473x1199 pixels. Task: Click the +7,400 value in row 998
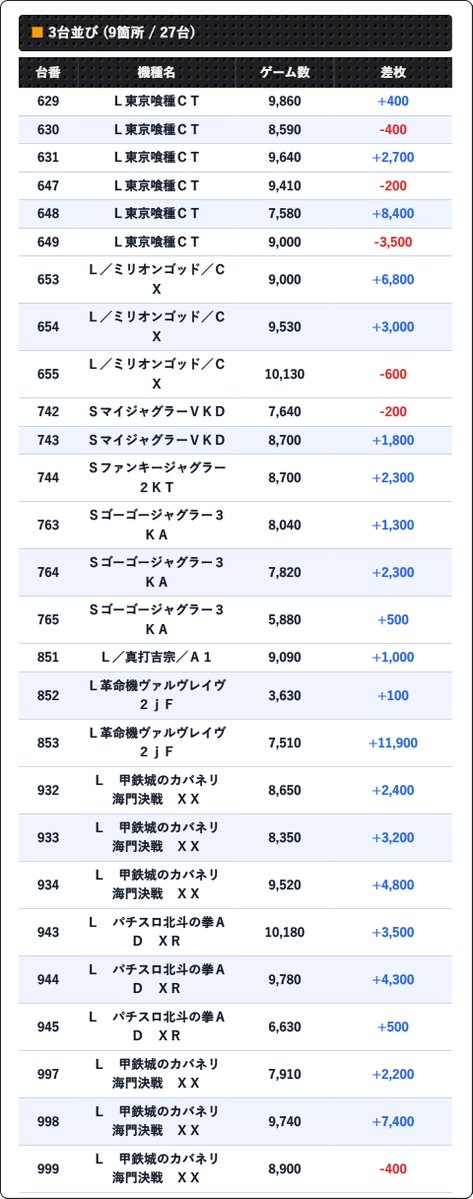(x=393, y=1122)
